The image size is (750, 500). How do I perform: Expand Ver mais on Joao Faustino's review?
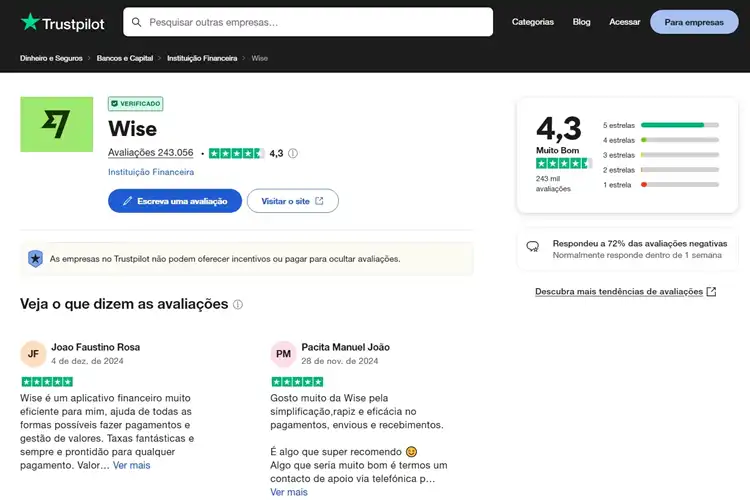coord(132,465)
